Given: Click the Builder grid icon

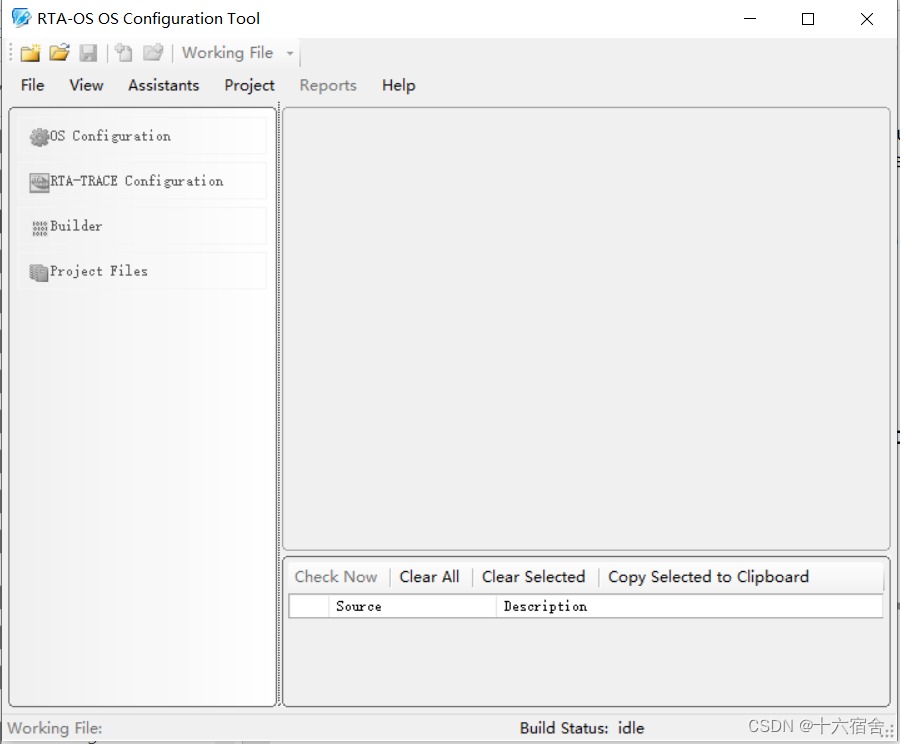Looking at the screenshot, I should pyautogui.click(x=40, y=228).
